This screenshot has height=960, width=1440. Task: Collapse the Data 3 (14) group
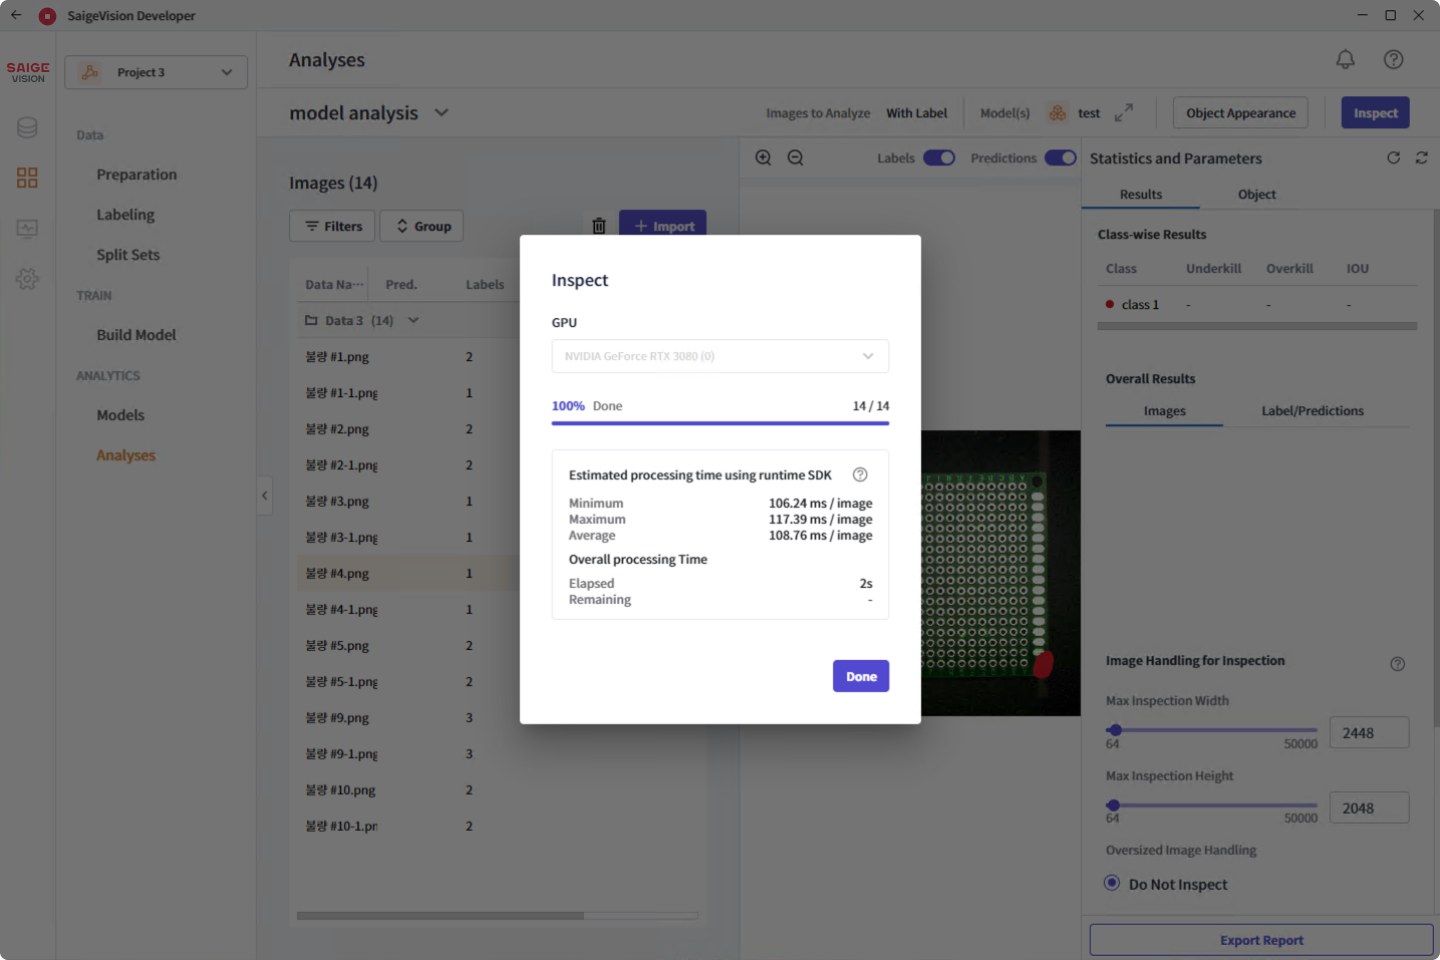coord(413,320)
